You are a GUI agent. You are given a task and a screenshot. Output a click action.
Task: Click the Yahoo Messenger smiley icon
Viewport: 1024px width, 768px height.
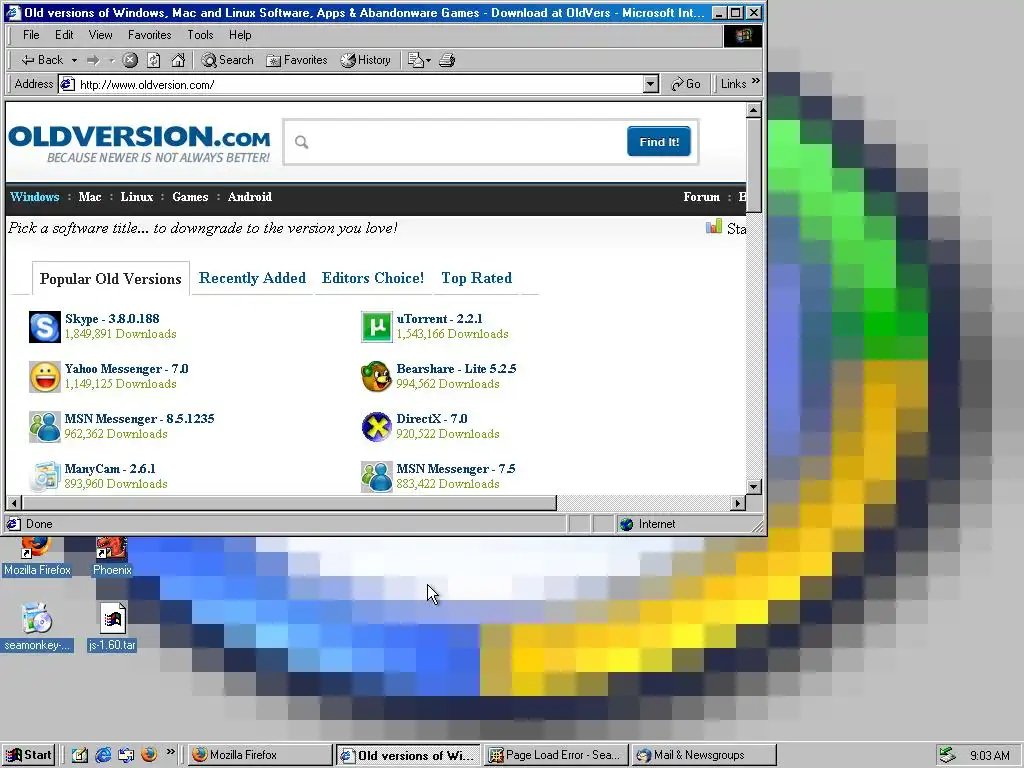pyautogui.click(x=45, y=377)
